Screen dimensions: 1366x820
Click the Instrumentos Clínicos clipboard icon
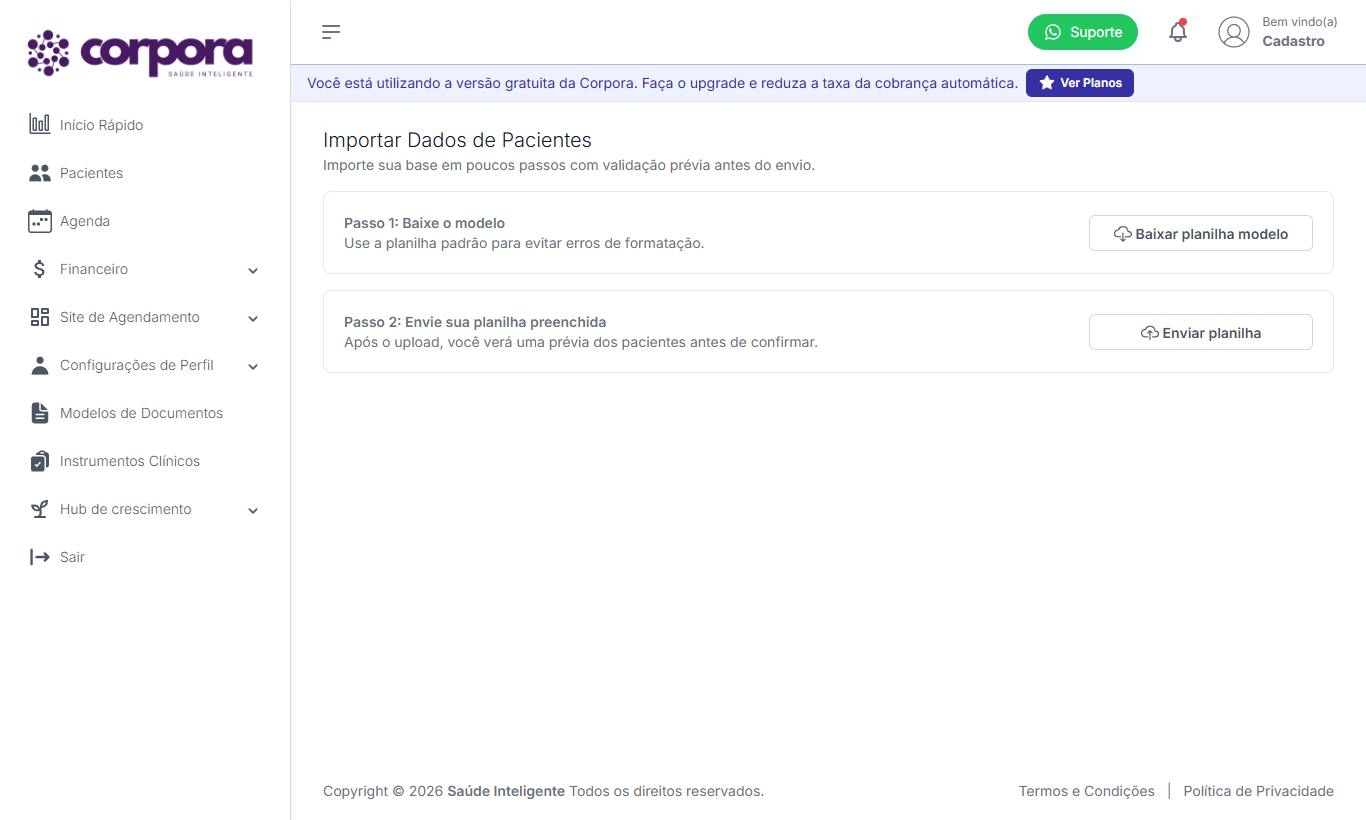click(x=40, y=461)
